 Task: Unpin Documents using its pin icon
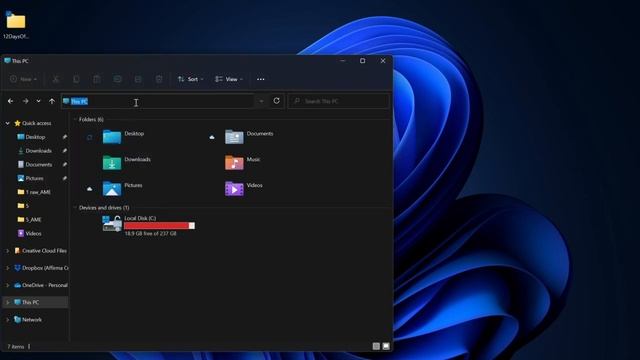coord(64,164)
